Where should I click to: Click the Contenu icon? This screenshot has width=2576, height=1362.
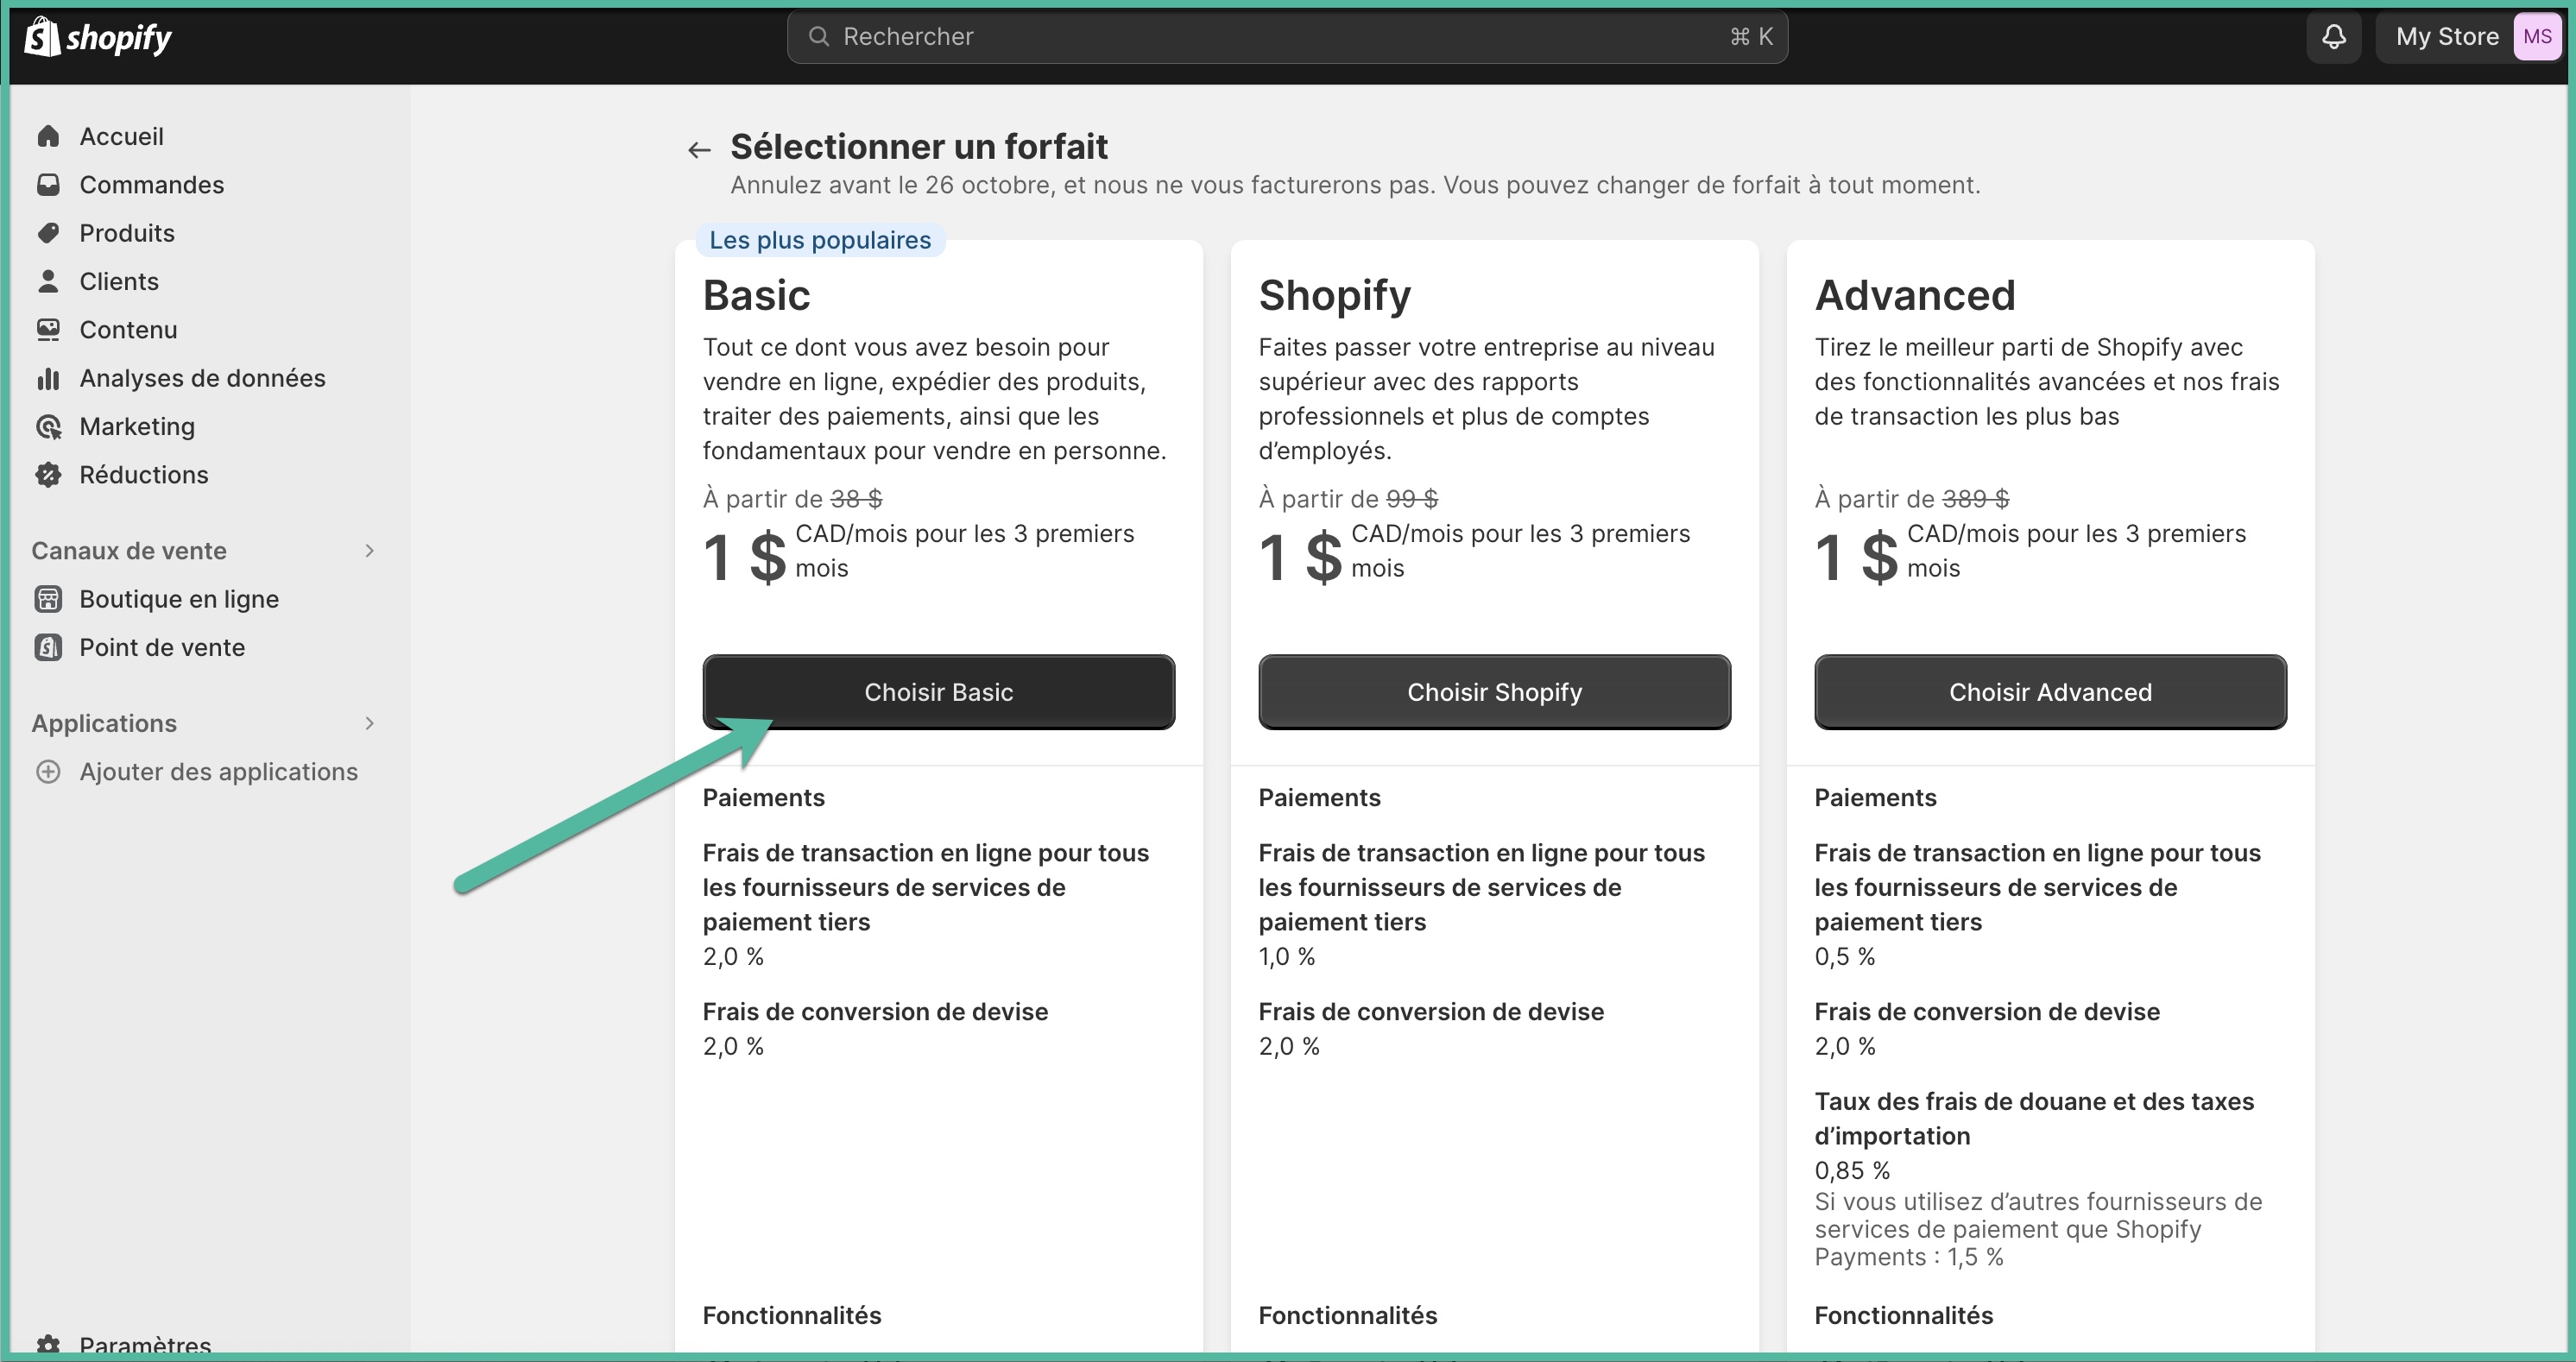tap(48, 330)
